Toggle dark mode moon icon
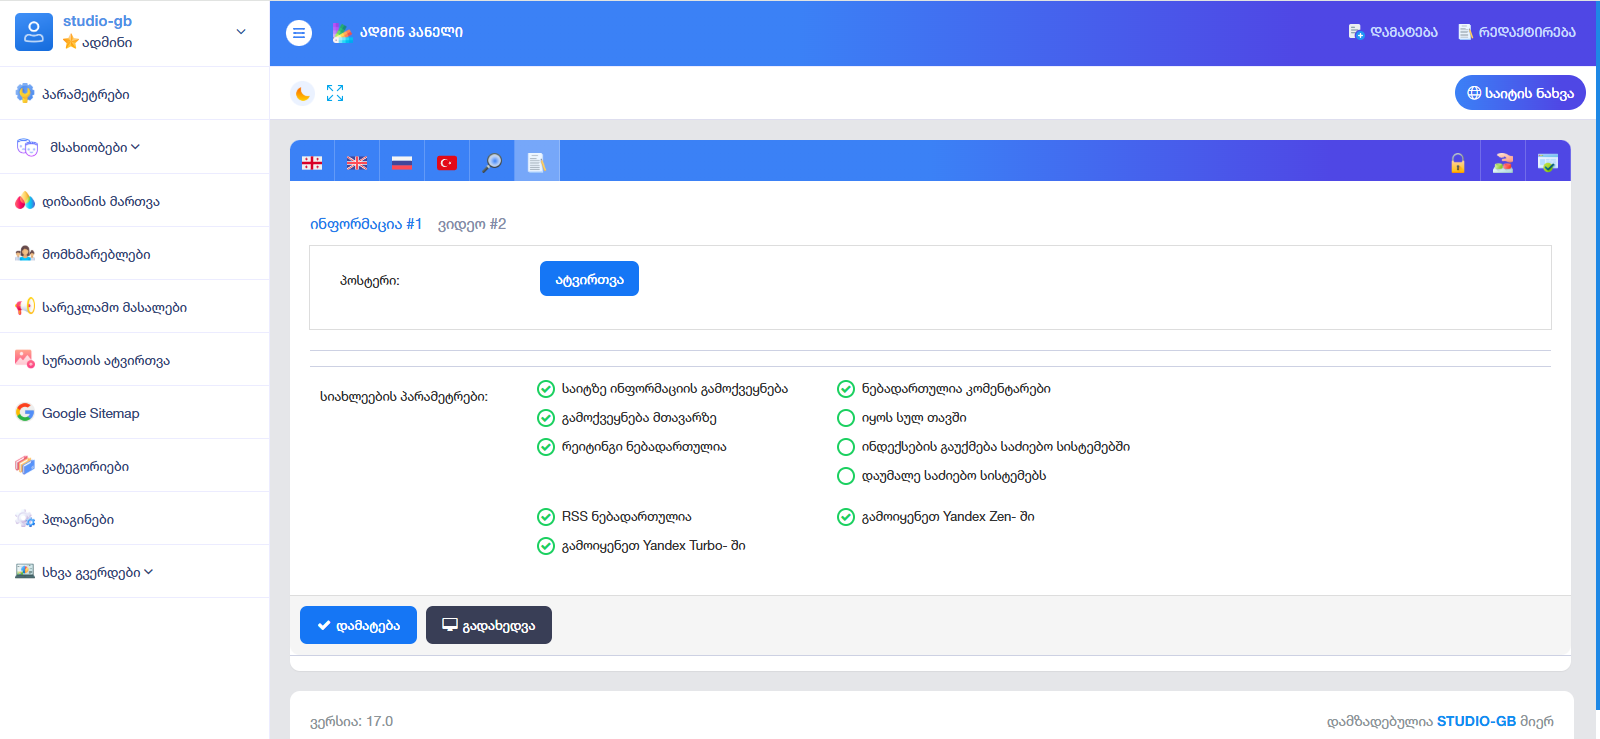The height and width of the screenshot is (739, 1600). [302, 93]
